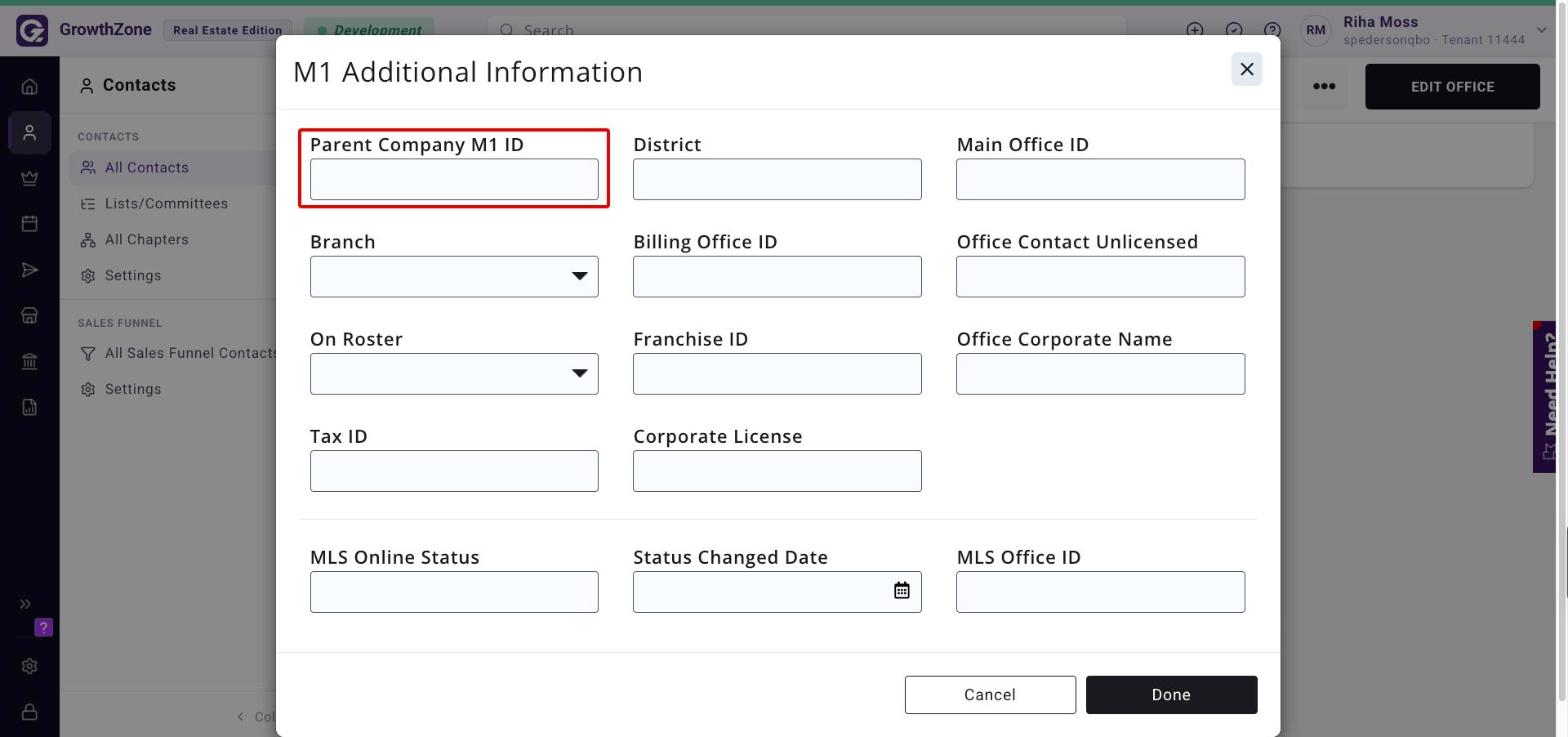Open the storefront icon in the left sidebar
Image resolution: width=1568 pixels, height=737 pixels.
[x=30, y=315]
